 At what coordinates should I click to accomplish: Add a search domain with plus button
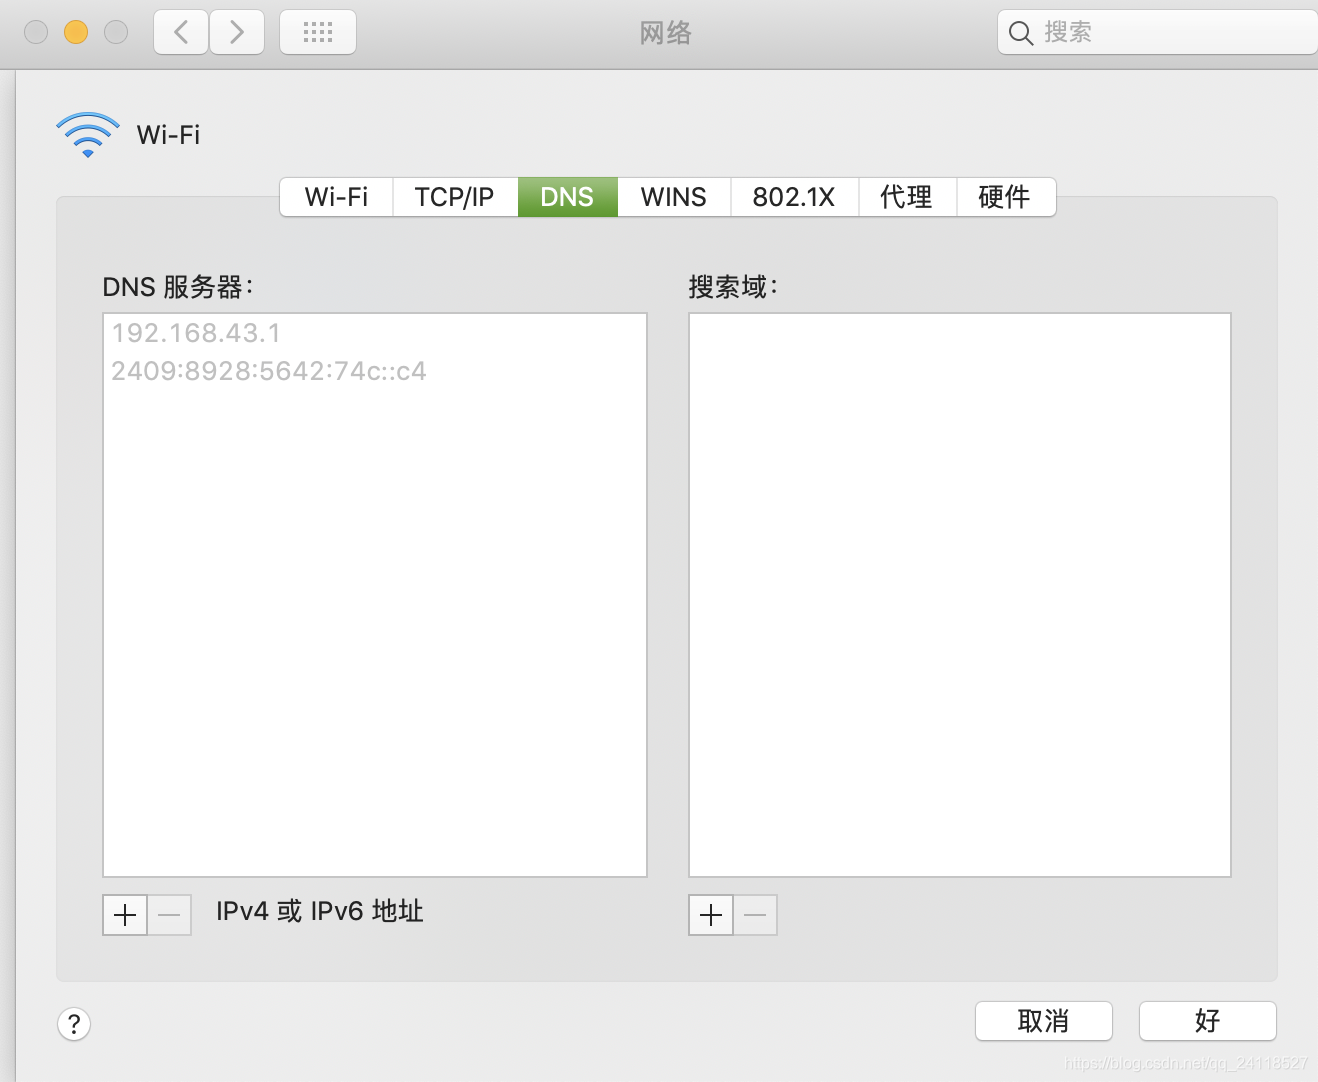coord(711,915)
